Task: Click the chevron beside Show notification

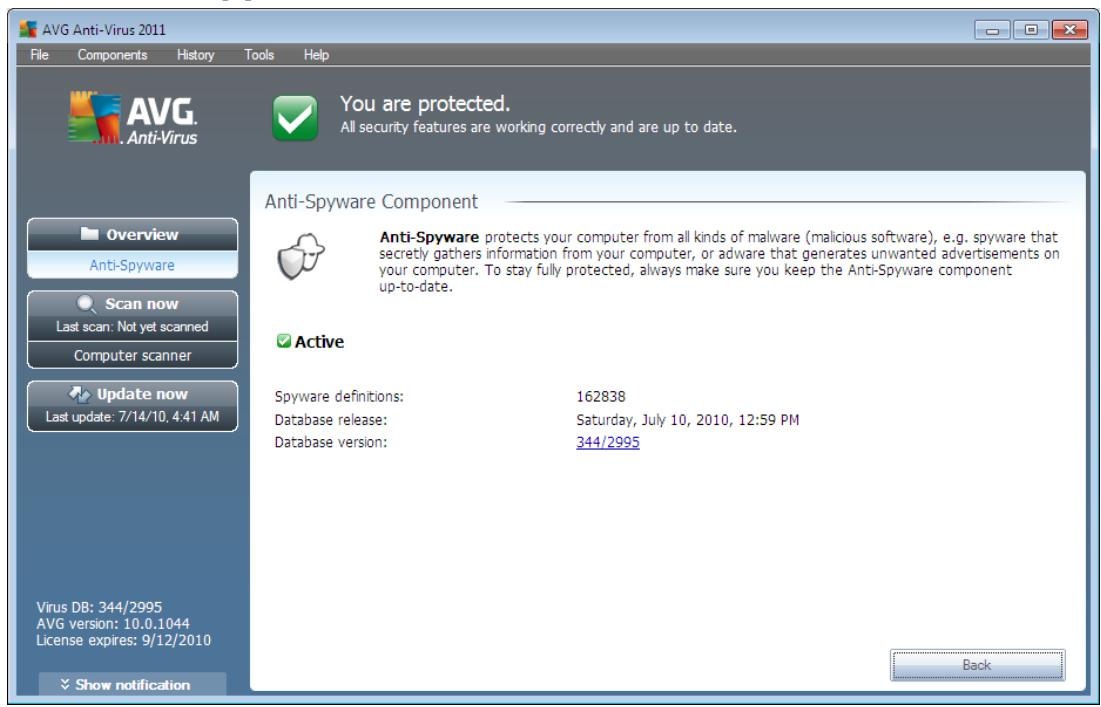Action: pyautogui.click(x=65, y=684)
